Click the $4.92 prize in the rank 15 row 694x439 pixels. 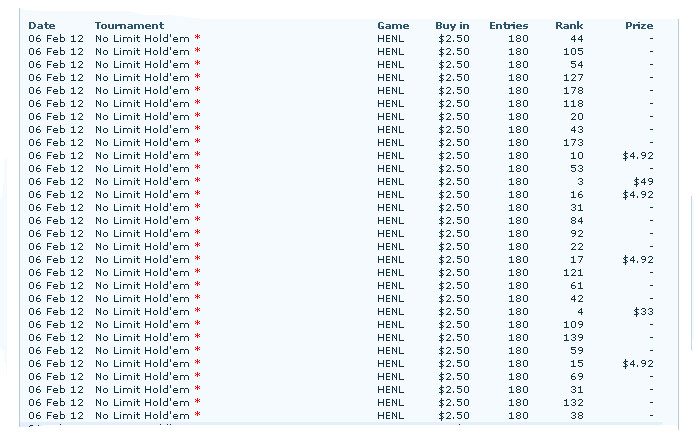(638, 364)
